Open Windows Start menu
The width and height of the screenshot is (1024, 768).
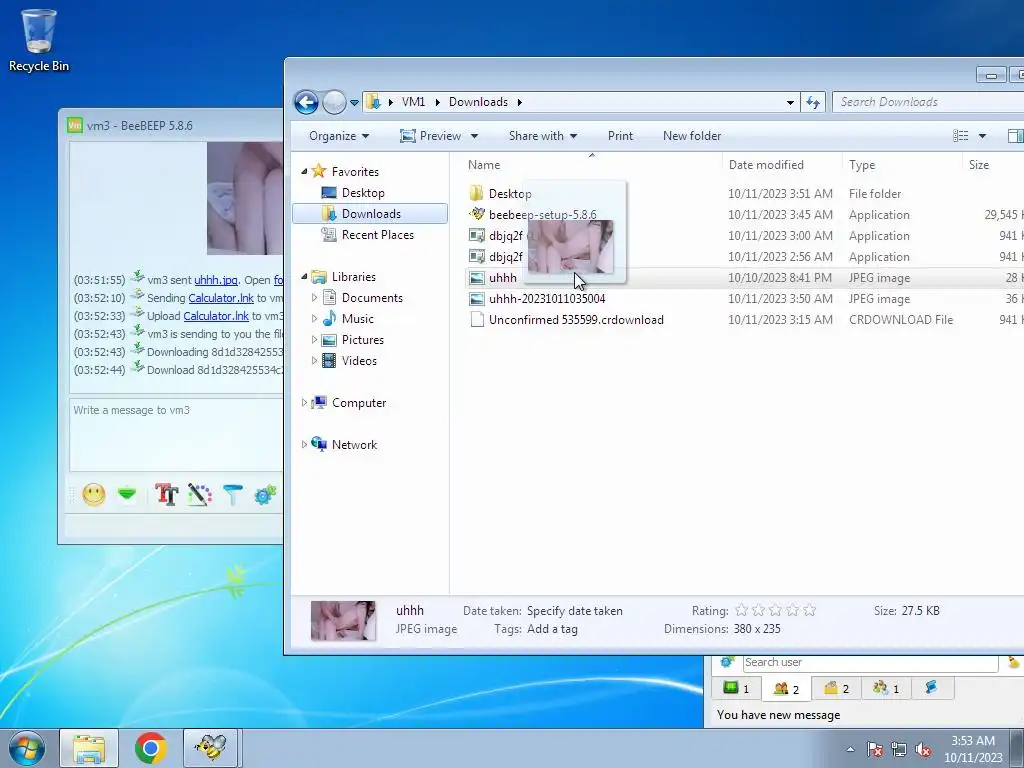(x=27, y=748)
